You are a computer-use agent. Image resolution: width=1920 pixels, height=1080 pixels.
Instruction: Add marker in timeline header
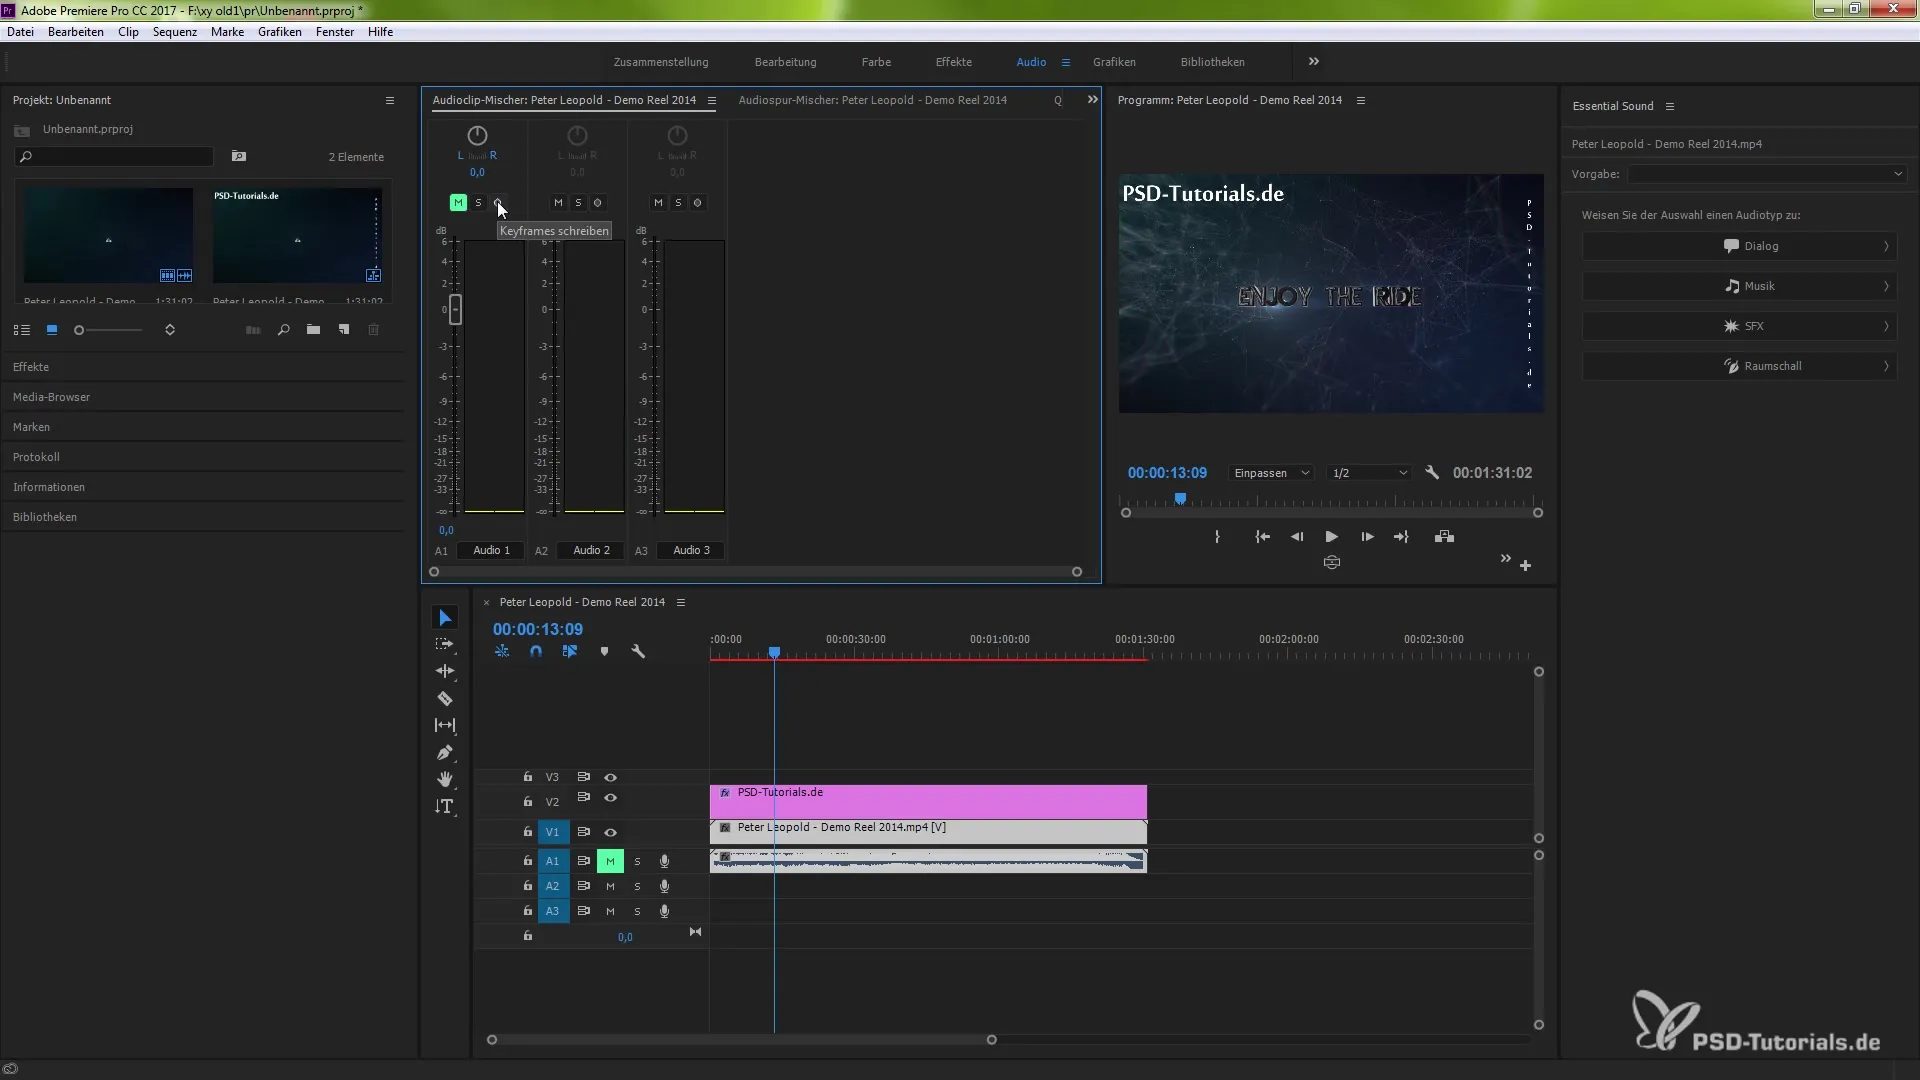point(604,651)
